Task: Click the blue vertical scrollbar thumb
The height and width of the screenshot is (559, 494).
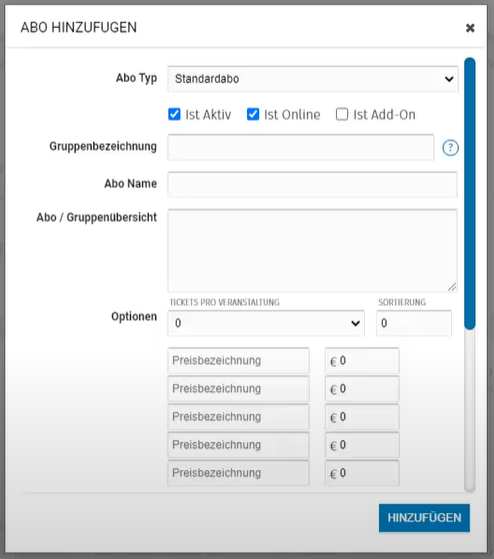Action: click(470, 194)
